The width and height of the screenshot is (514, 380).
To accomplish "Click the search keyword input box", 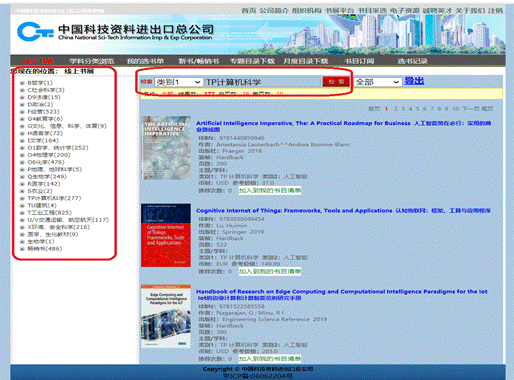I will tap(262, 82).
